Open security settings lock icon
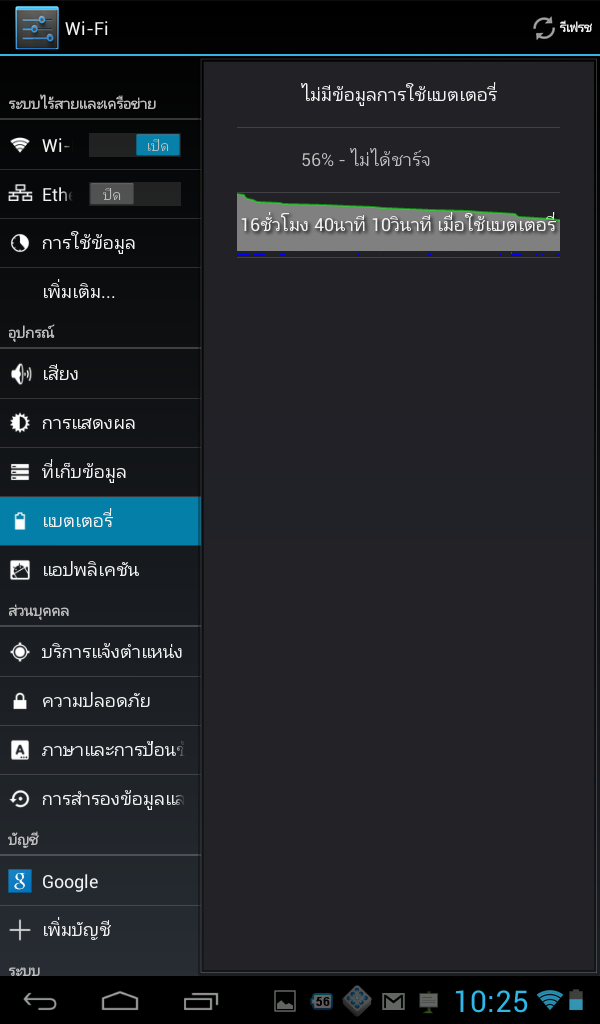 tap(20, 701)
